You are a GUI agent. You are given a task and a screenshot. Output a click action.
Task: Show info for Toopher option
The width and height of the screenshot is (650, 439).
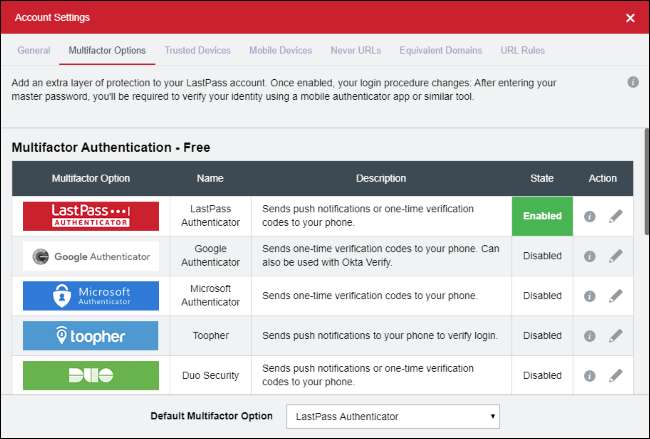590,336
